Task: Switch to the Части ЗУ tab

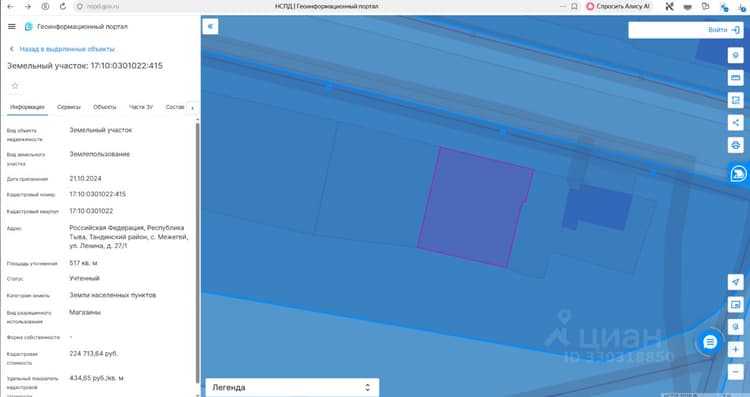Action: tap(141, 107)
